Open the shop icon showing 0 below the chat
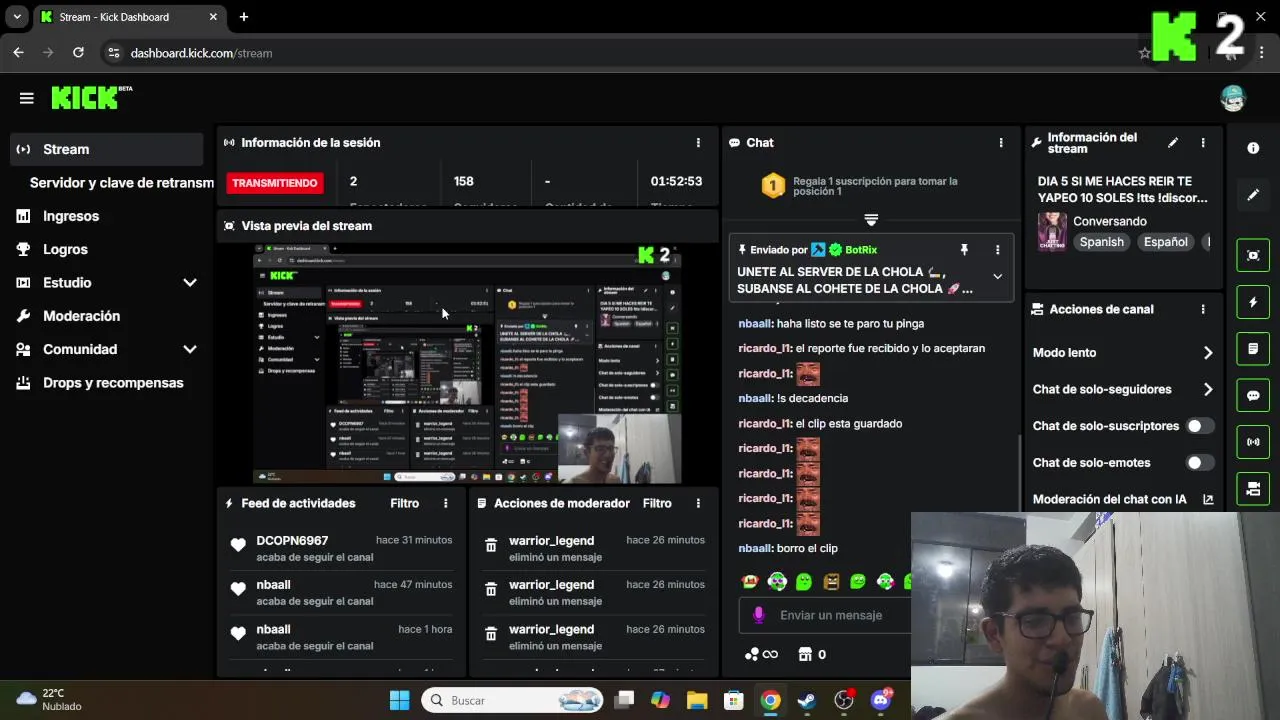 tap(811, 654)
